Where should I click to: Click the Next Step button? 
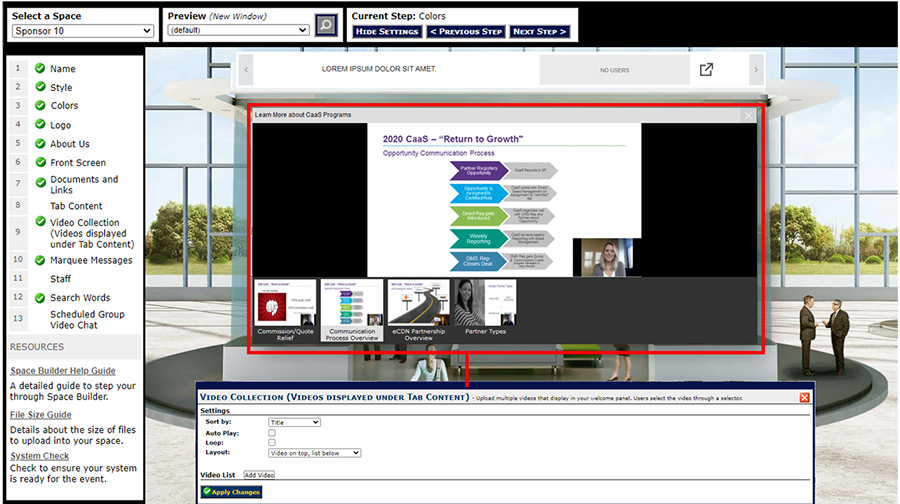[540, 32]
